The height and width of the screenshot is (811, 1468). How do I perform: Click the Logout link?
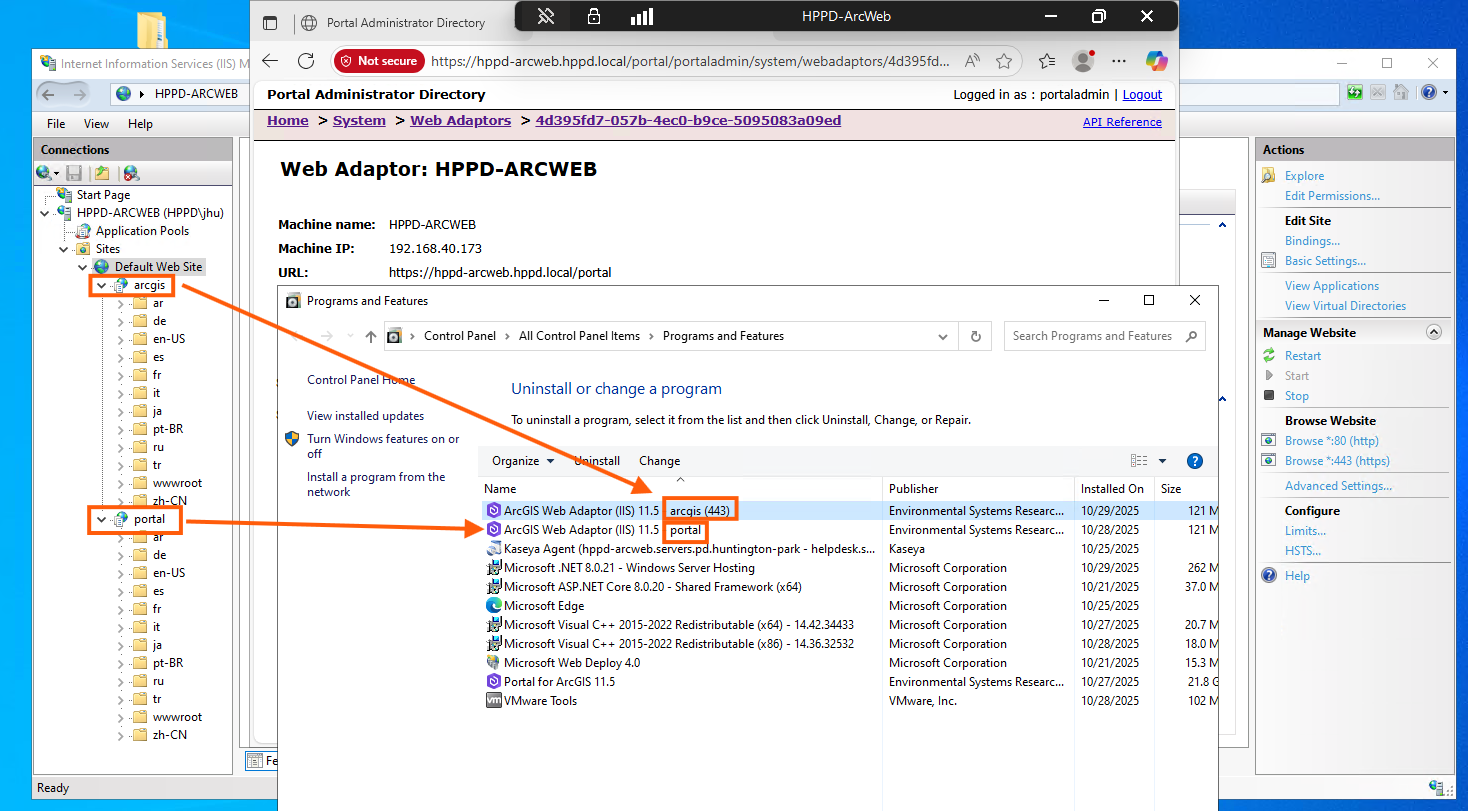pyautogui.click(x=1142, y=94)
